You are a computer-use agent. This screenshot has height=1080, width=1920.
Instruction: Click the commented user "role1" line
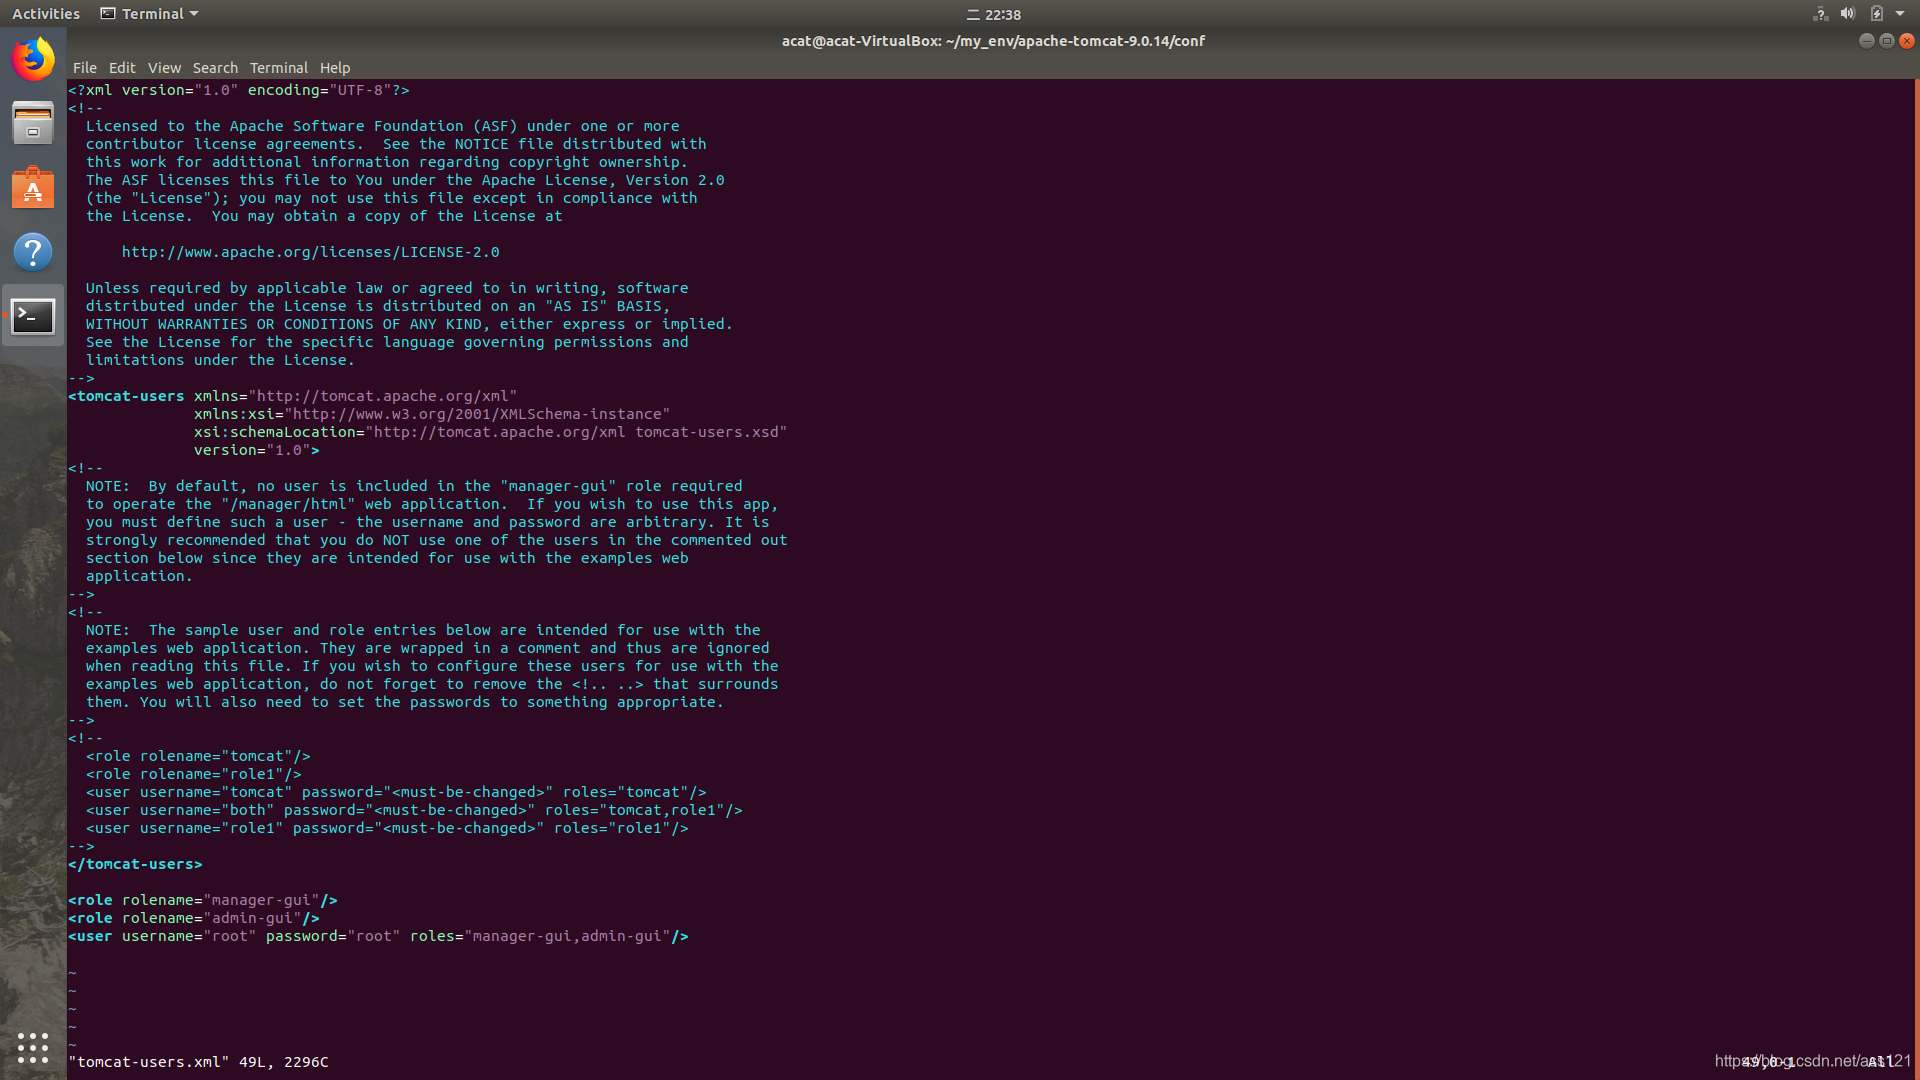(387, 828)
